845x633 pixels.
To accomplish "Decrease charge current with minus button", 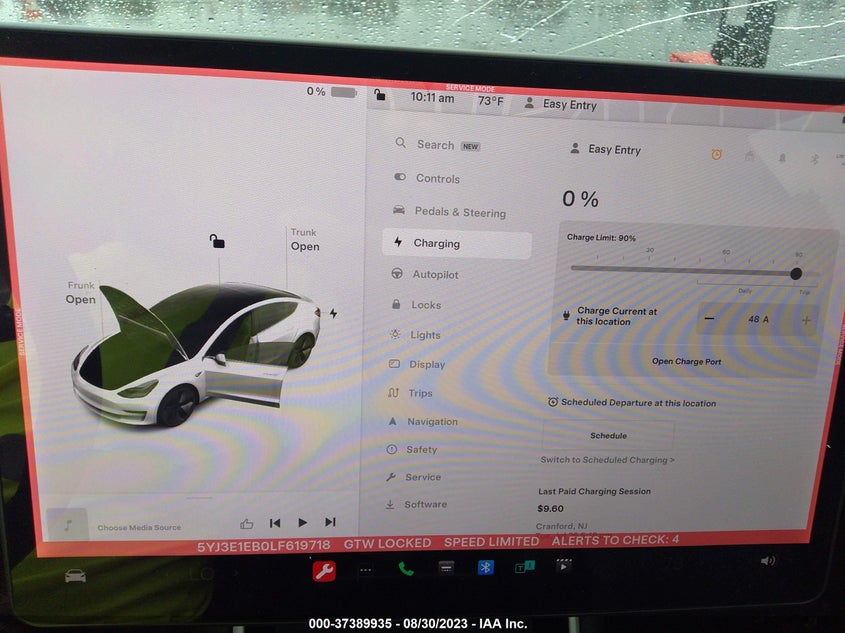I will point(709,319).
